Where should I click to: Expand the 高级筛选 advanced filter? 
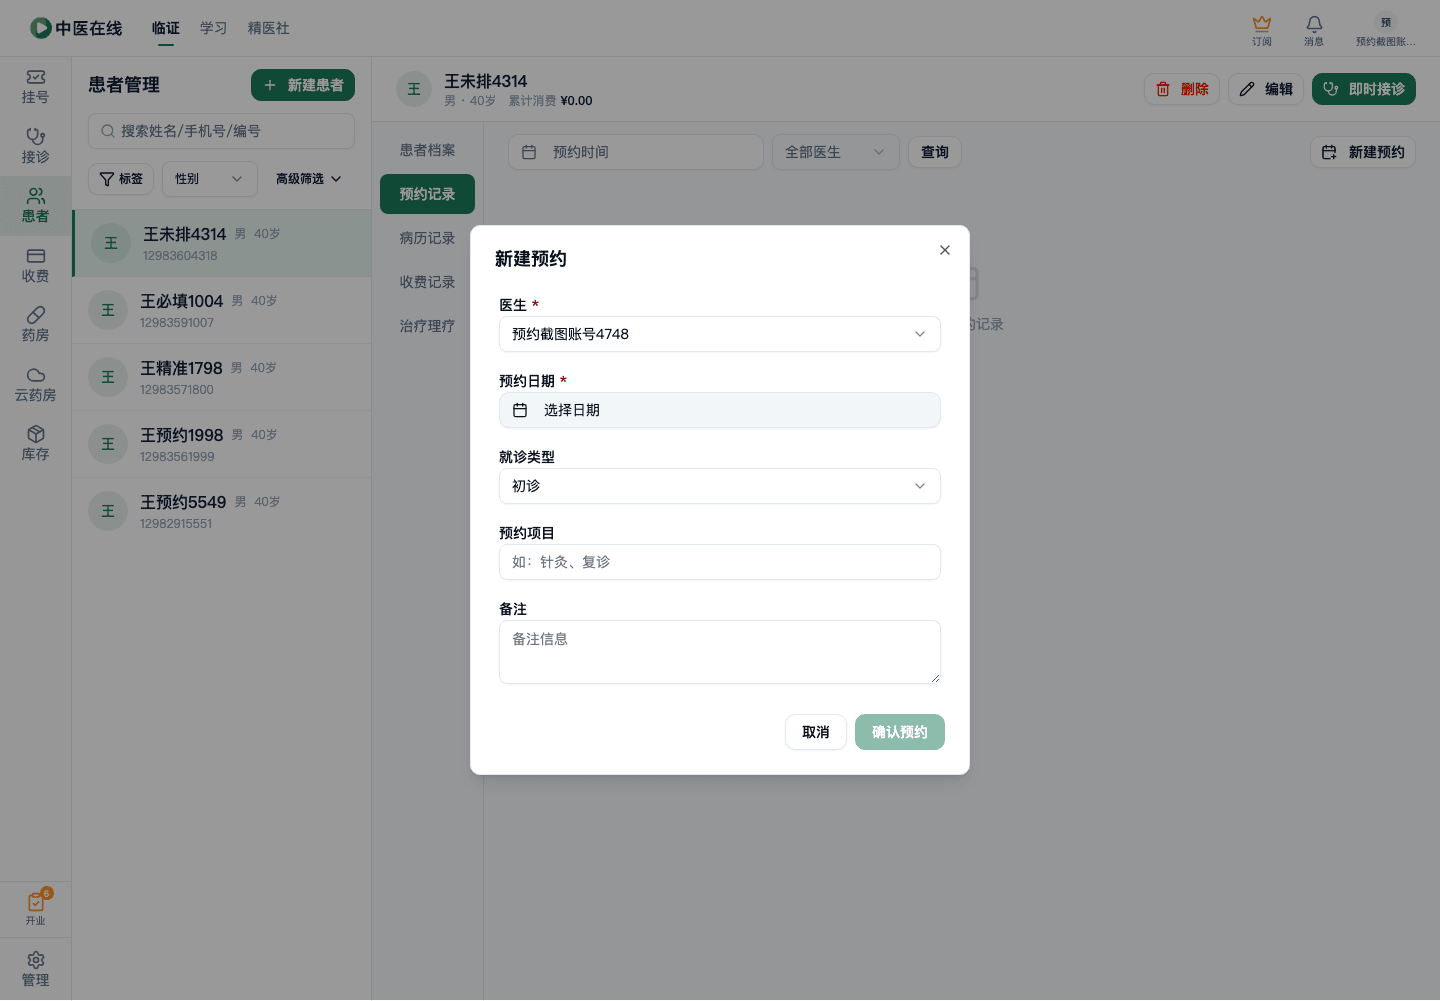click(309, 179)
